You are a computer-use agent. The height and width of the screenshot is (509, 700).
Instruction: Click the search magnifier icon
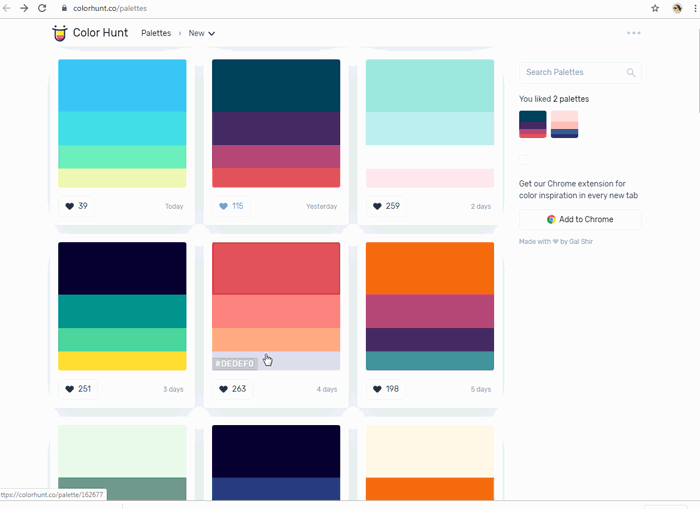coord(630,73)
